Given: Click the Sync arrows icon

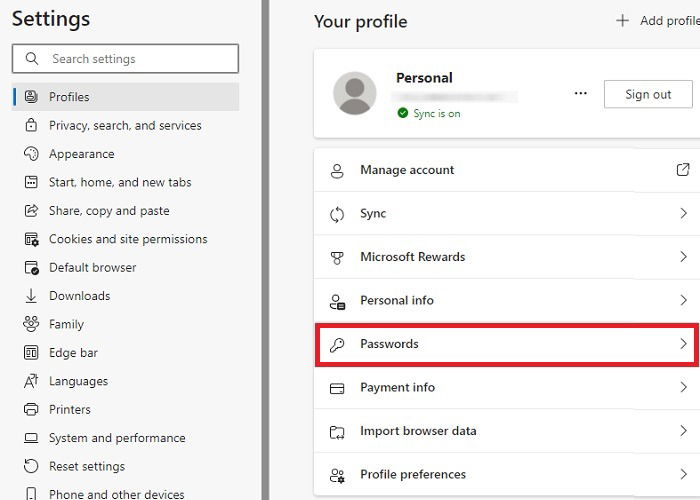Looking at the screenshot, I should [x=337, y=214].
